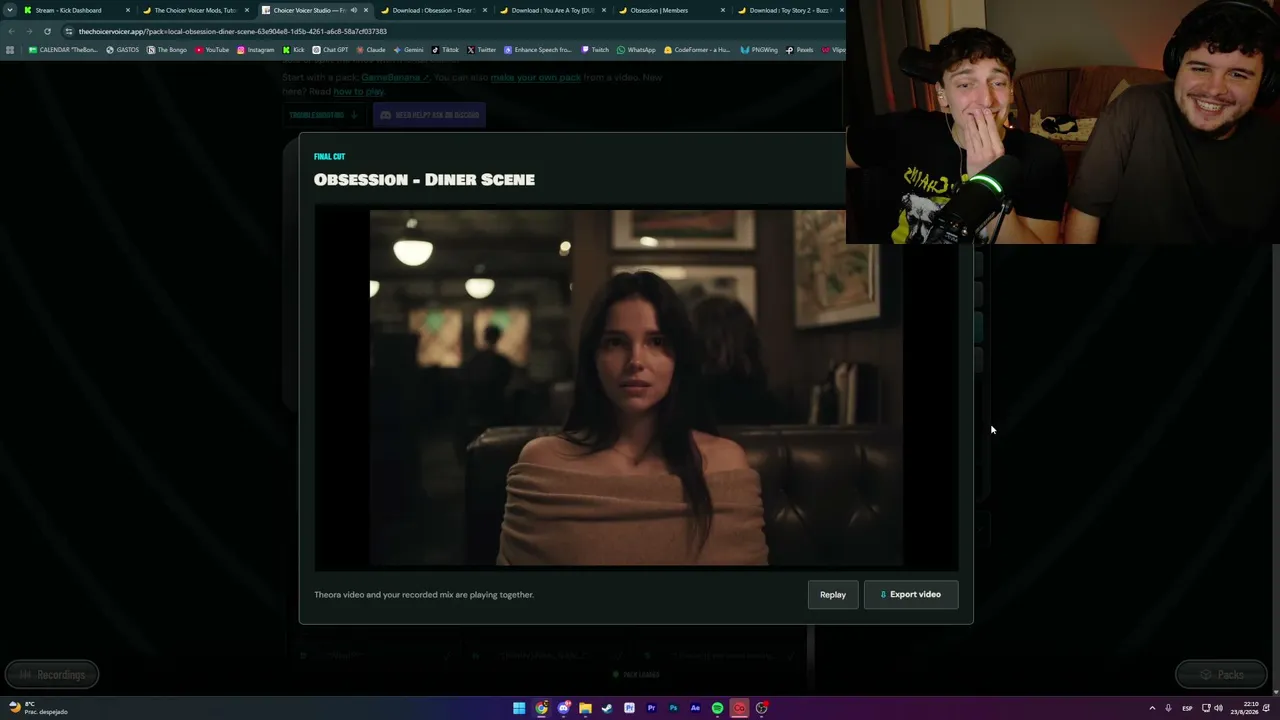Reload the page with the refresh icon

(47, 31)
